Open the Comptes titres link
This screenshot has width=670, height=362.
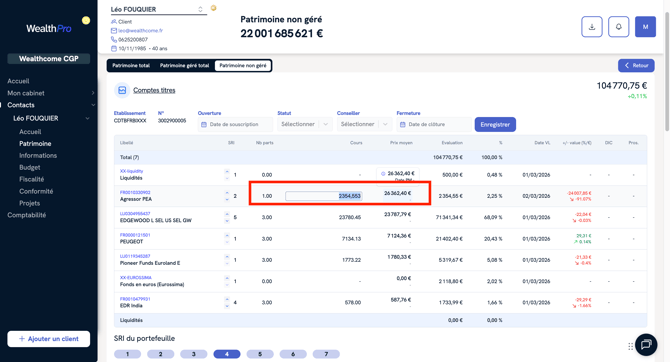point(154,90)
